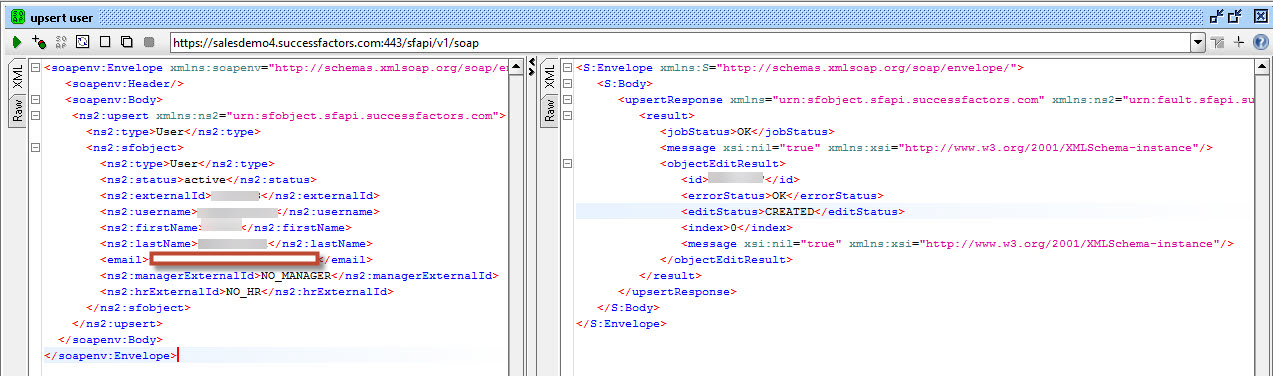Select the Raw tab of the response viewer
Image resolution: width=1273 pixels, height=376 pixels.
[549, 111]
